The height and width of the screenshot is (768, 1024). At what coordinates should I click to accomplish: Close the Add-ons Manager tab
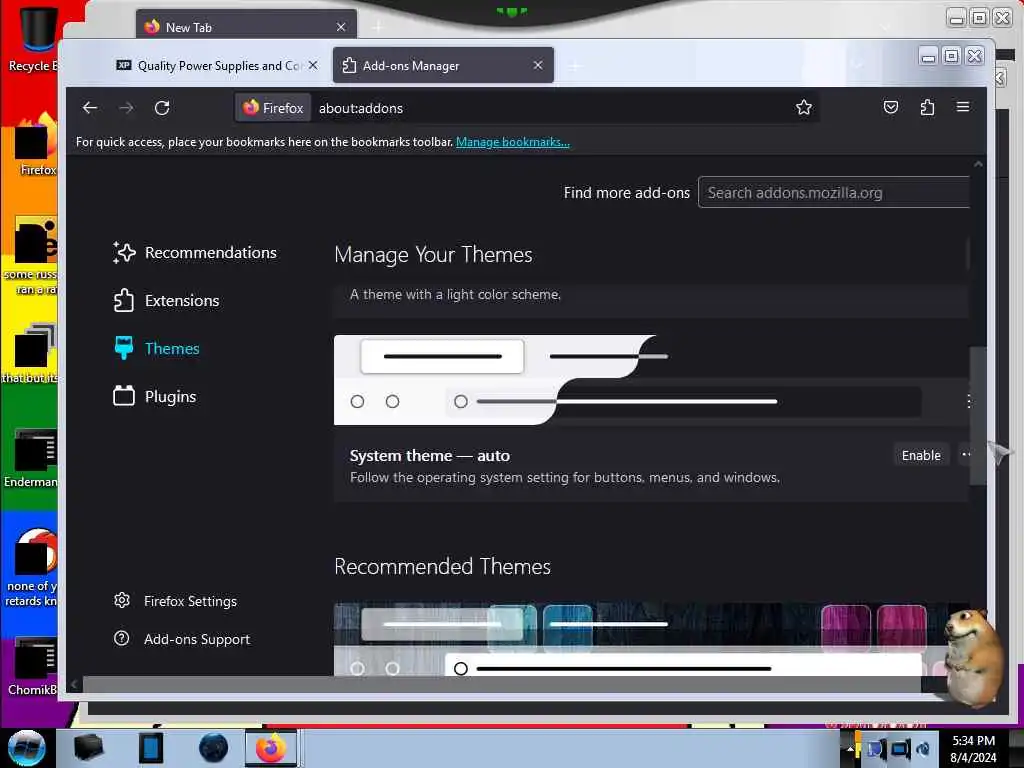[x=537, y=65]
